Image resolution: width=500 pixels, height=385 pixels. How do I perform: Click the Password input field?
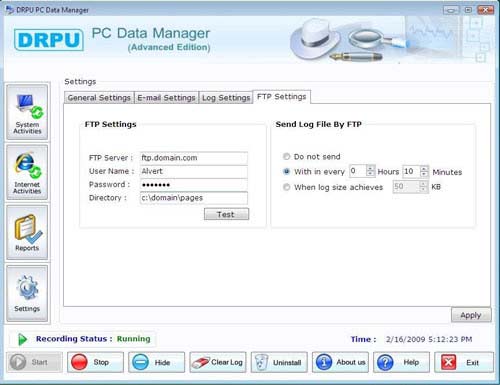tap(194, 185)
